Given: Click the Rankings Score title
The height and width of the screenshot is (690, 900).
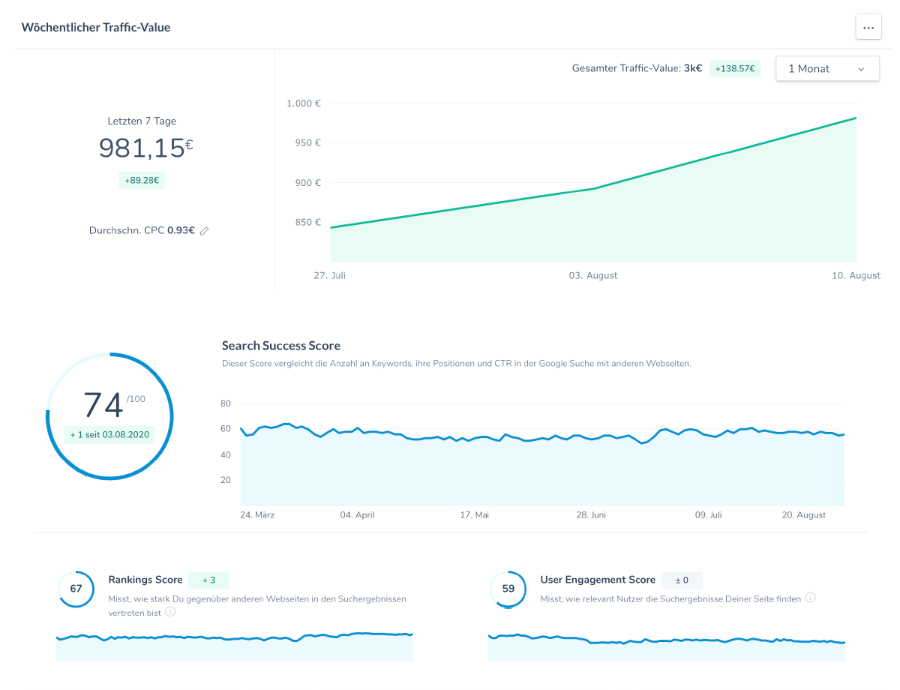Looking at the screenshot, I should (145, 580).
